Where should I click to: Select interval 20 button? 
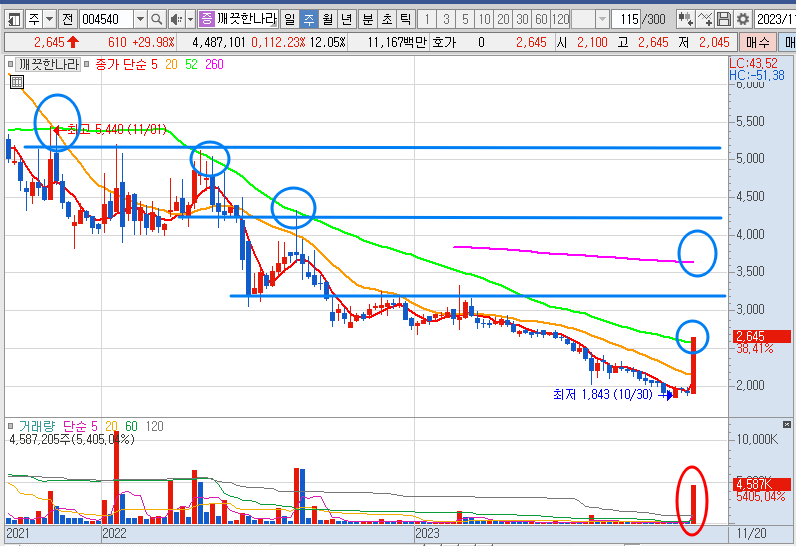coord(503,19)
